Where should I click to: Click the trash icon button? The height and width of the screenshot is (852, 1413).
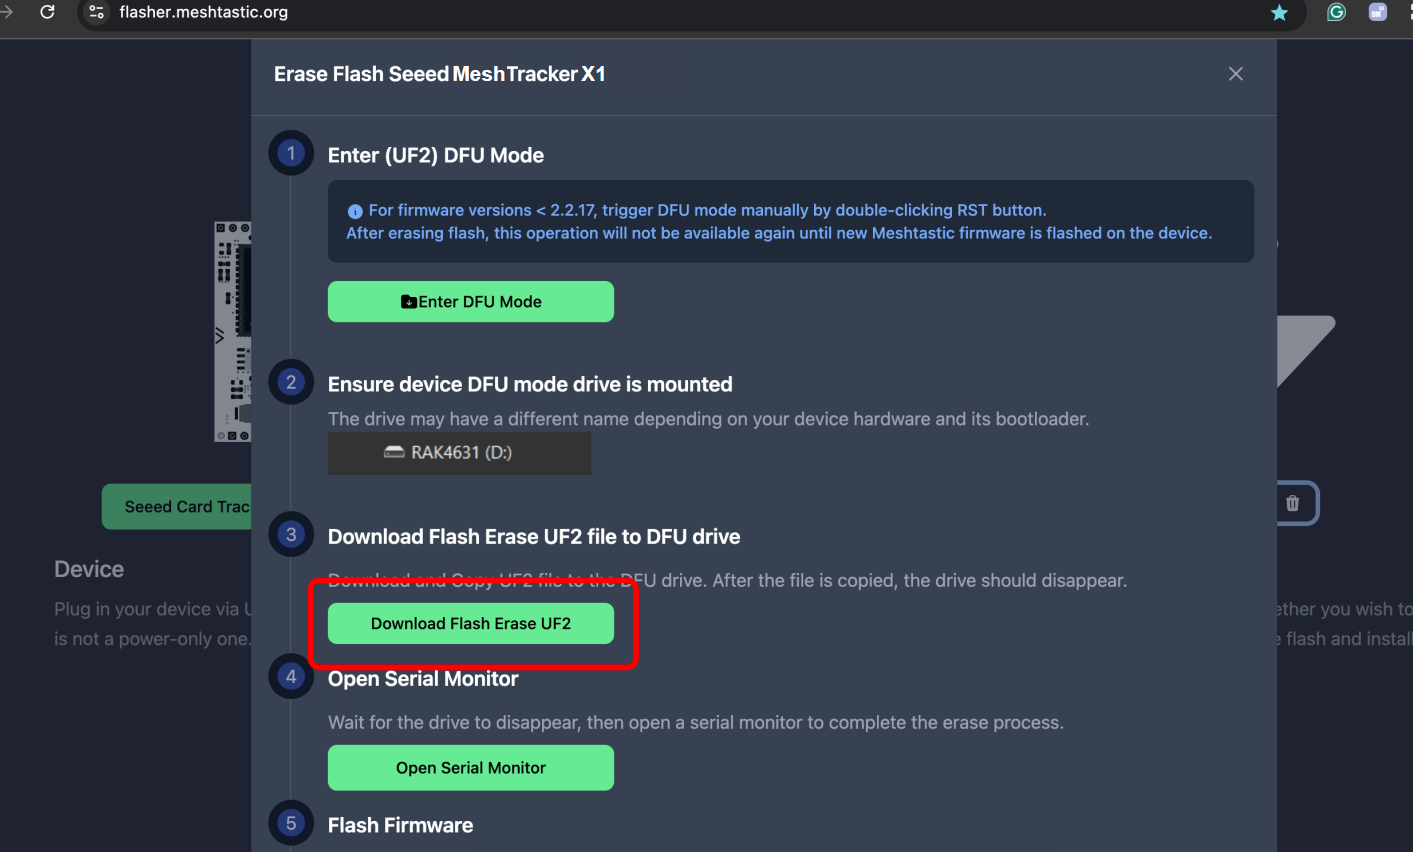pos(1292,503)
